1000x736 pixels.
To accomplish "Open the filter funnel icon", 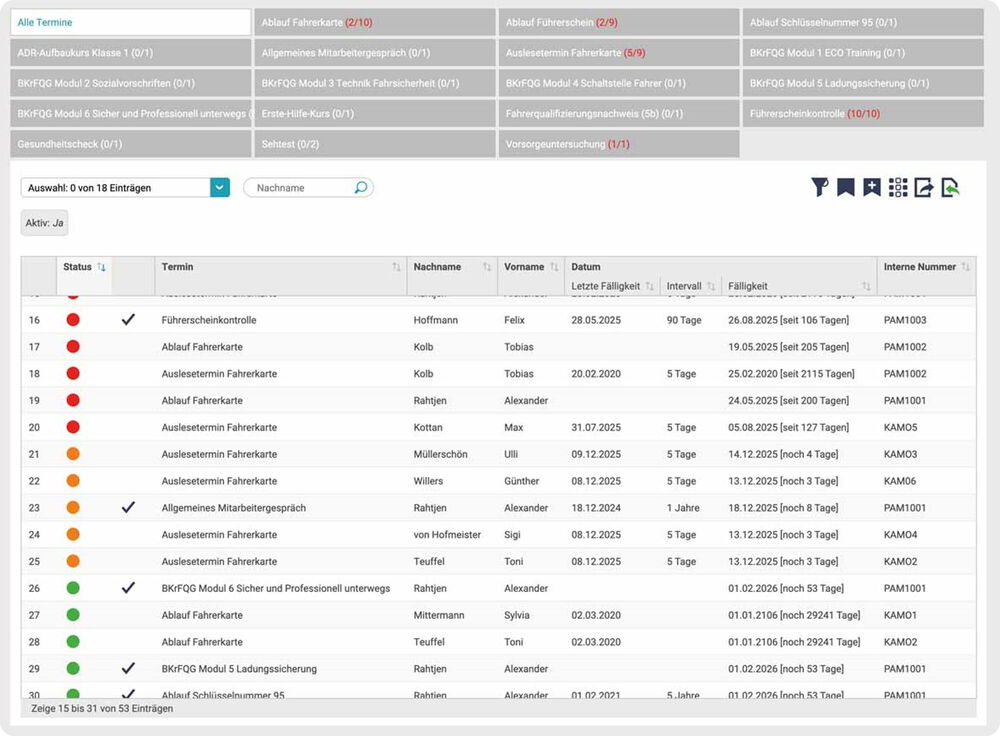I will (820, 187).
